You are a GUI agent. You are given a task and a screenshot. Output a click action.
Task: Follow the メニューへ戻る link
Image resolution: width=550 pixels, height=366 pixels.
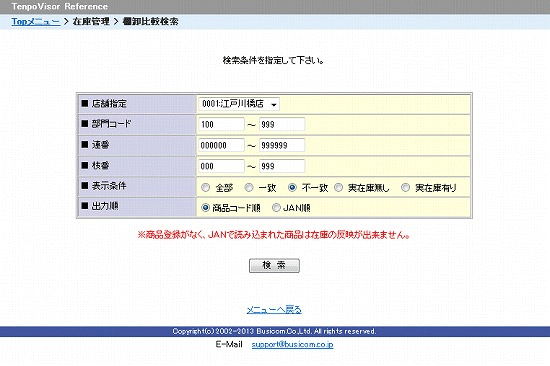tap(274, 310)
